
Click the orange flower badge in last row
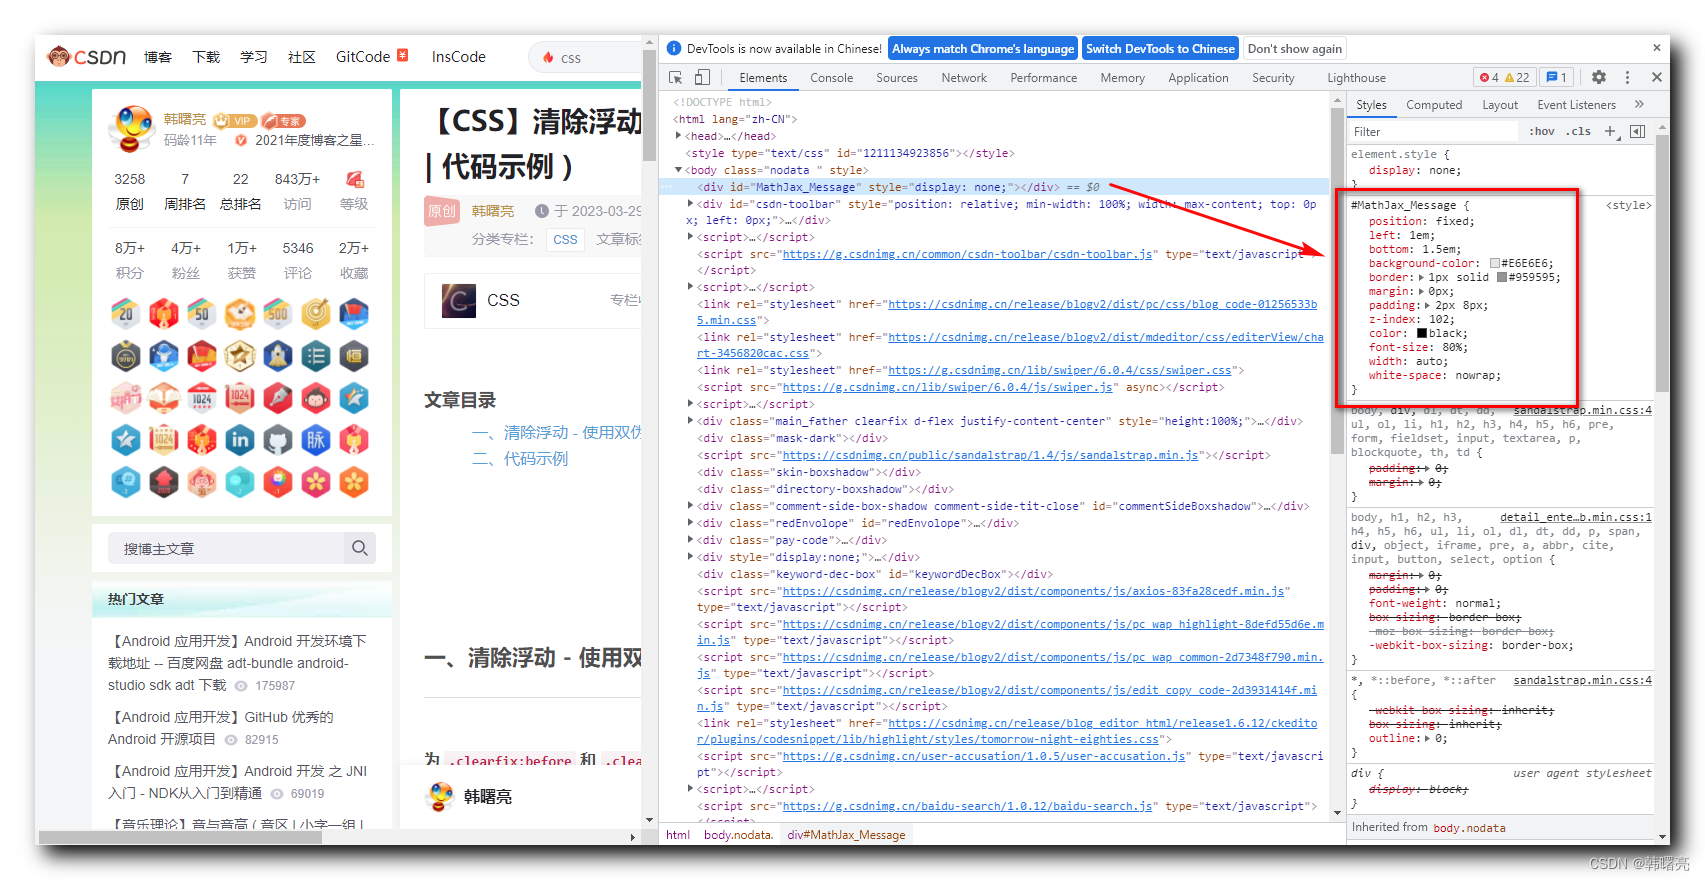click(354, 482)
